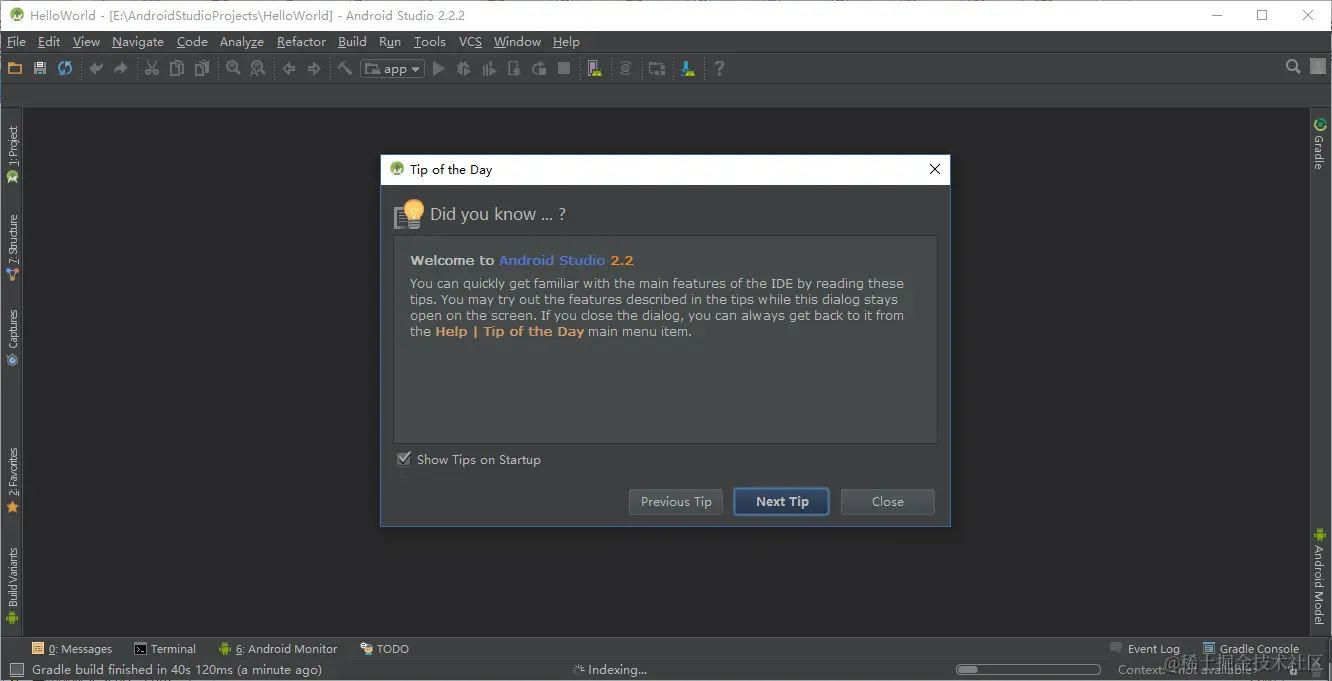Image resolution: width=1332 pixels, height=681 pixels.
Task: Open the SDK Manager icon
Action: (x=688, y=68)
